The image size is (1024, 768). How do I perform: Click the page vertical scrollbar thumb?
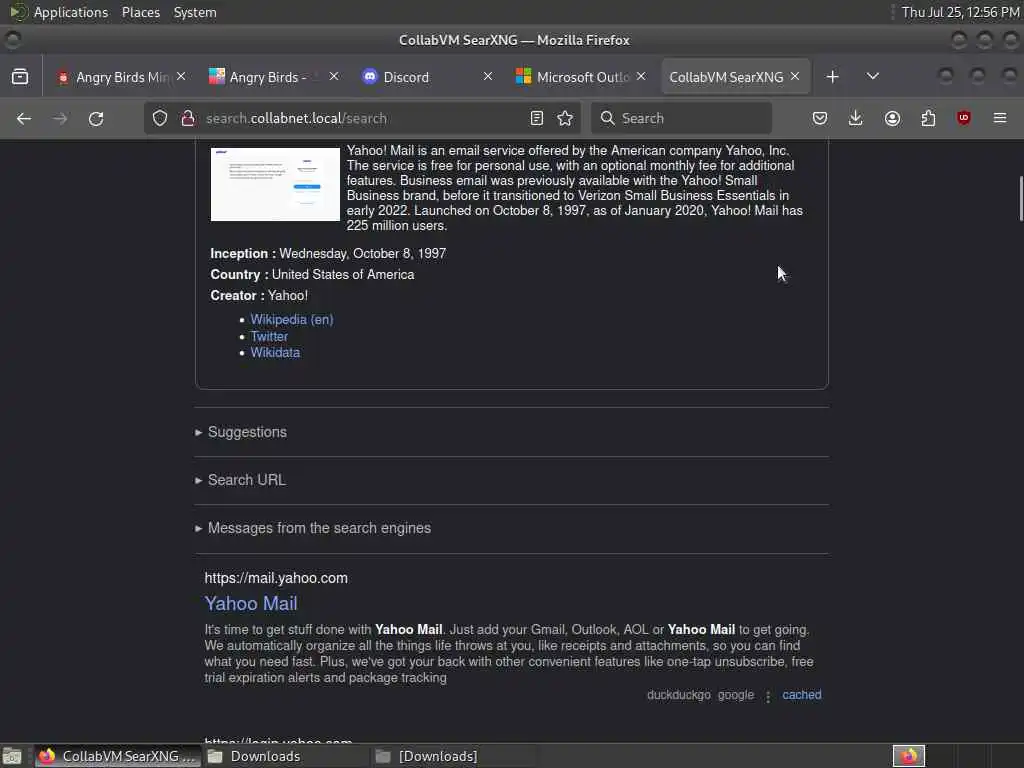pyautogui.click(x=1019, y=199)
